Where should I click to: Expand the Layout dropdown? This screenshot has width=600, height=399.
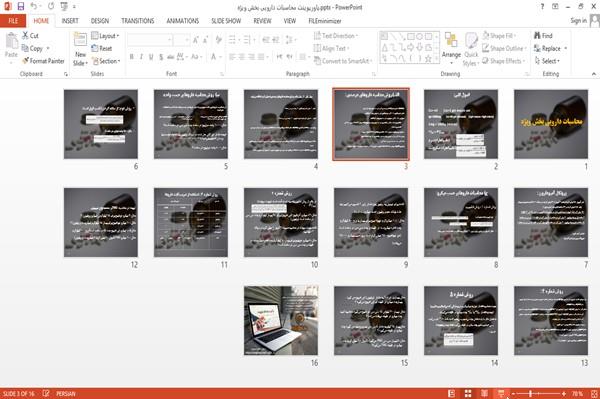point(105,36)
